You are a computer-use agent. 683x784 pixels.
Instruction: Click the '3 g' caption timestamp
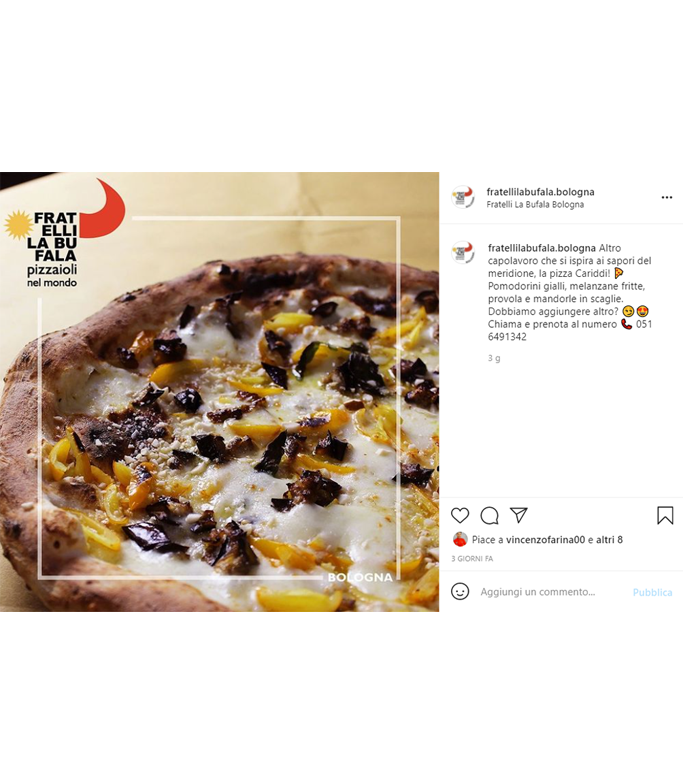pos(494,358)
